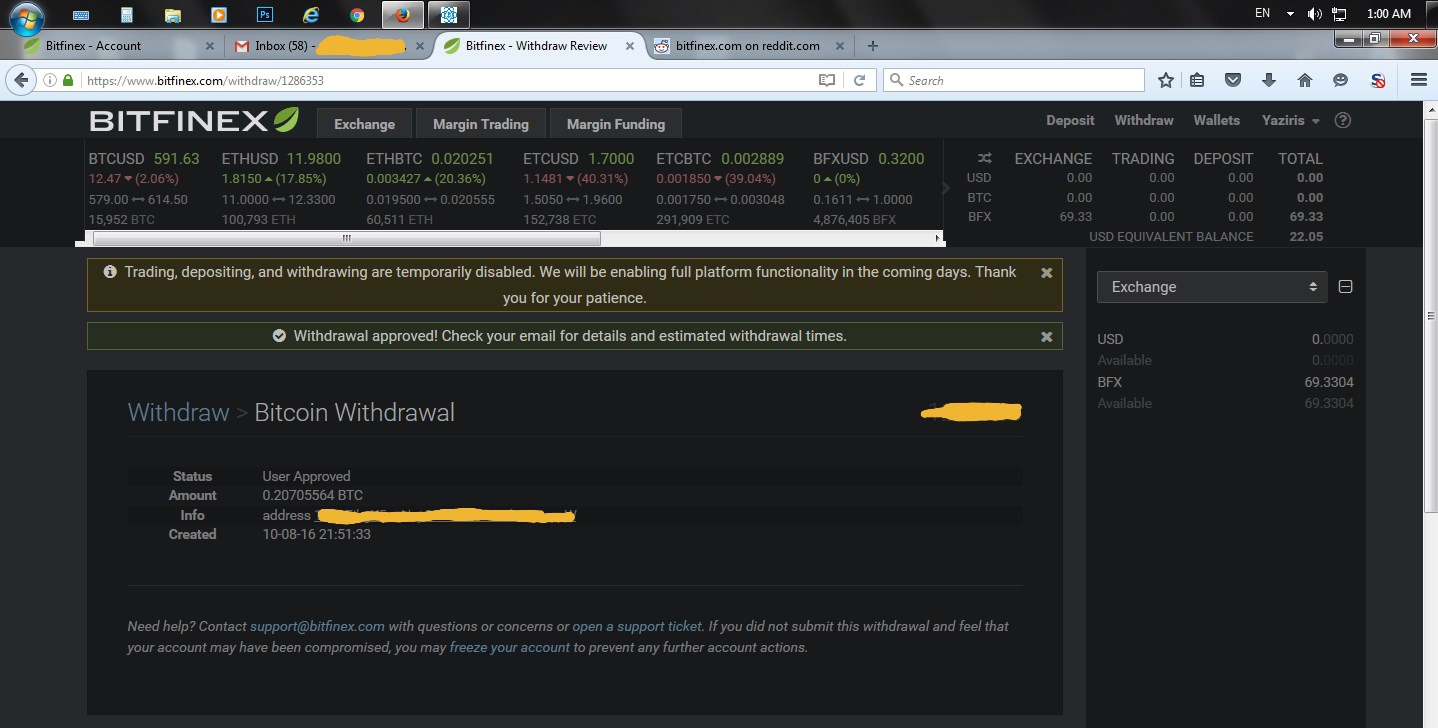
Task: Open the Wallets page
Action: coord(1216,120)
